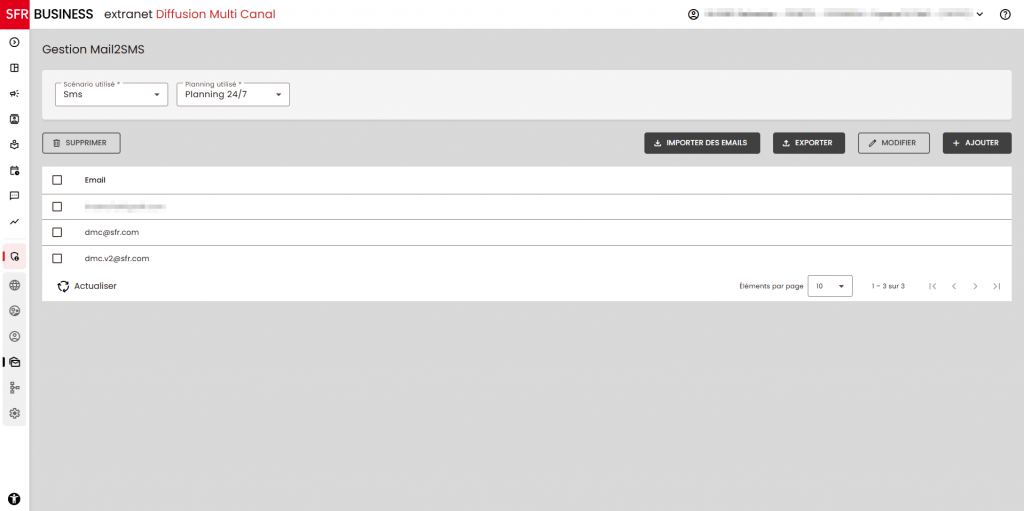
Task: Click the megaphone campaign icon in sidebar
Action: (x=14, y=93)
